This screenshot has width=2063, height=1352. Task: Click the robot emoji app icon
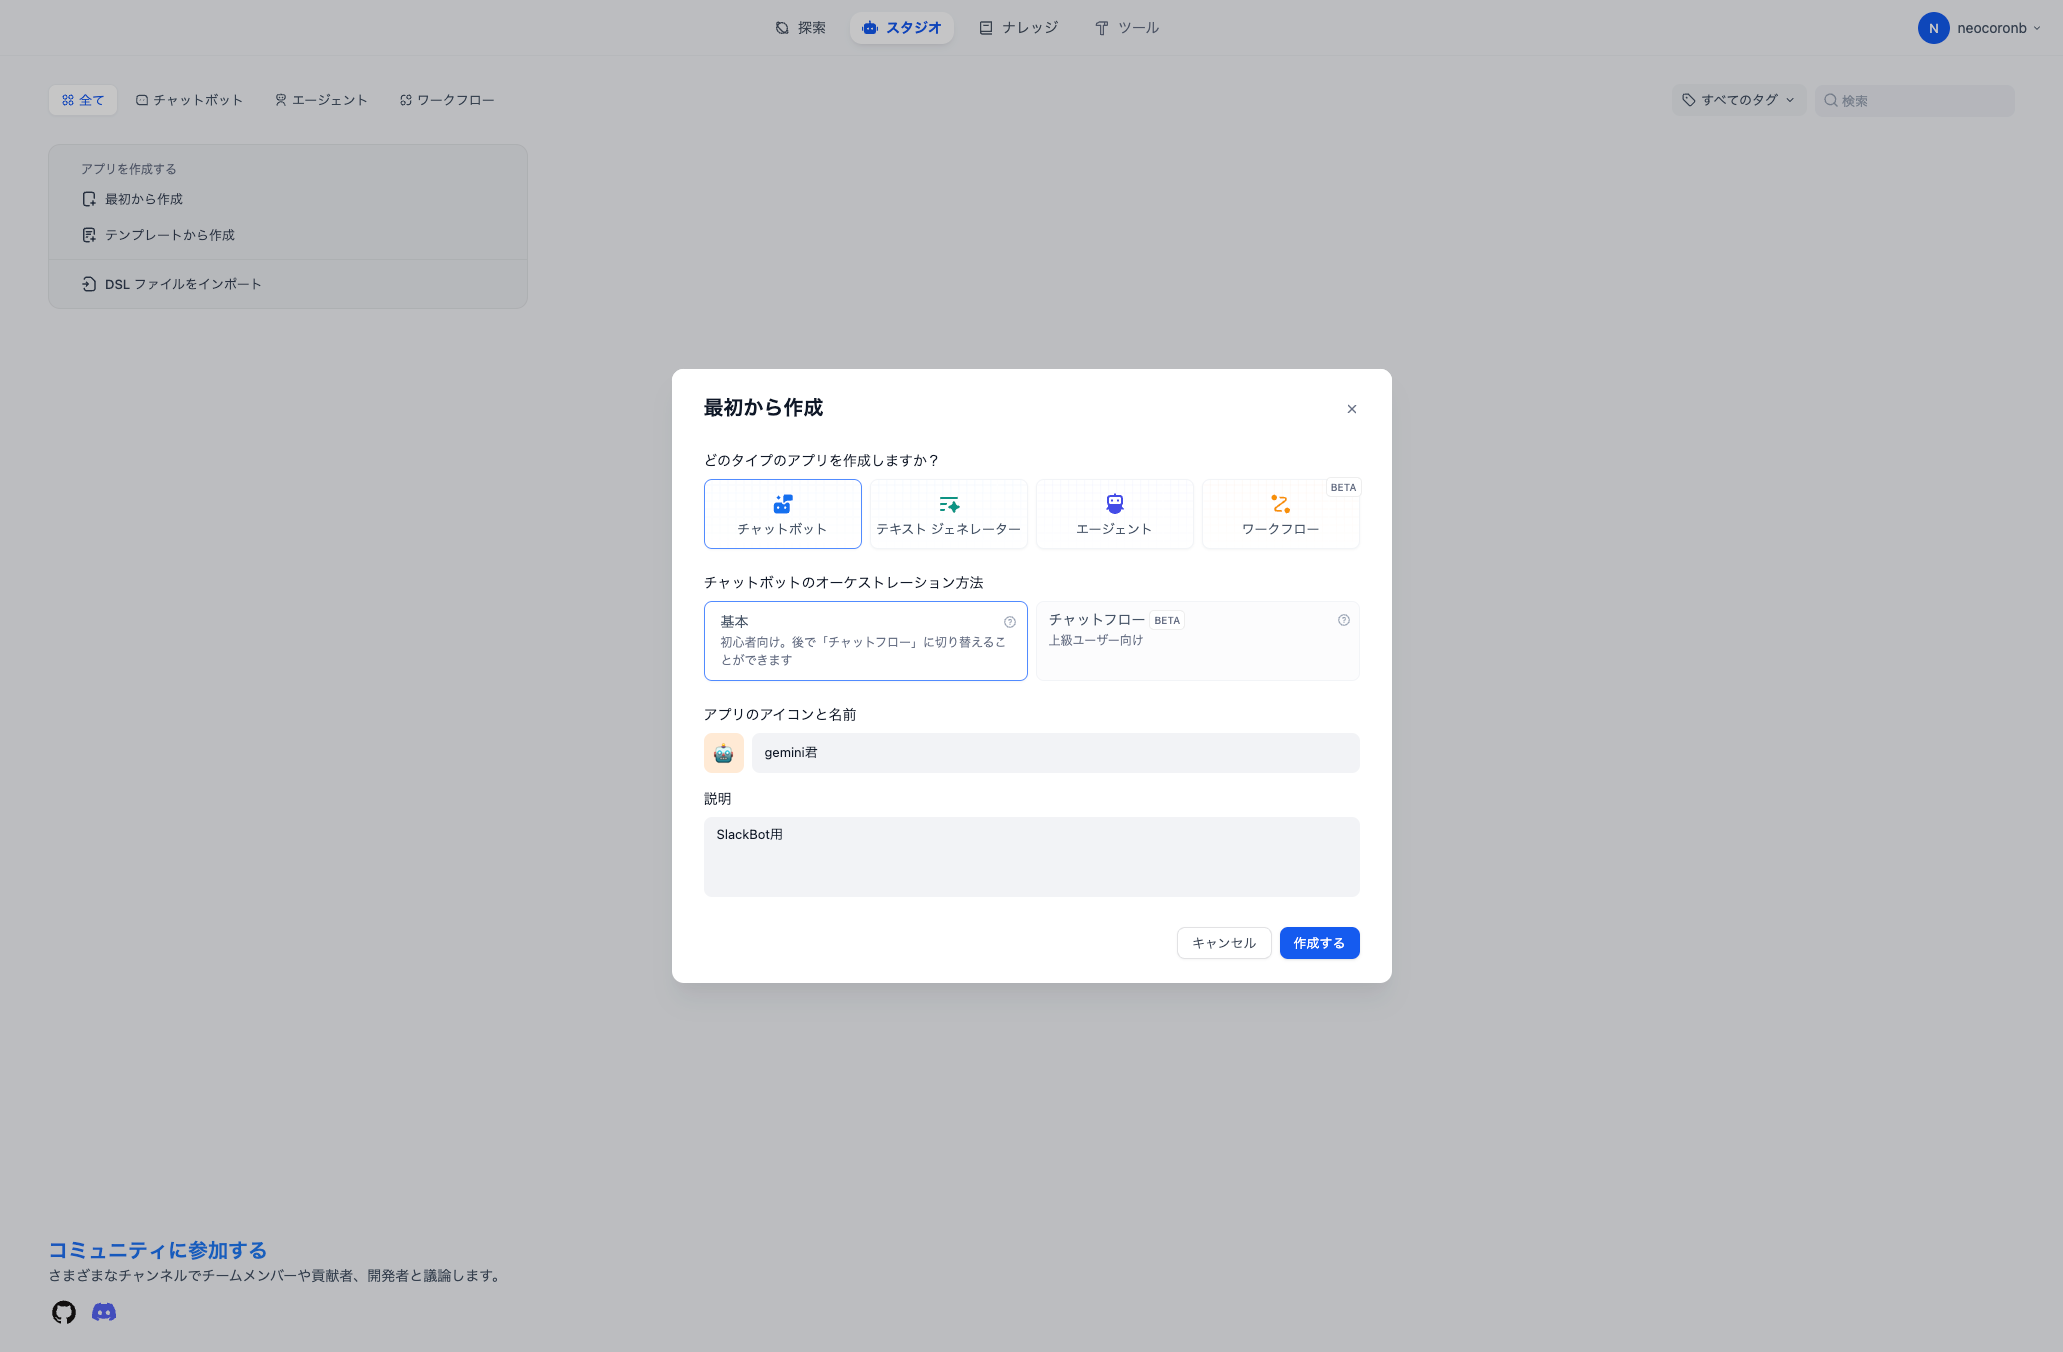click(x=723, y=753)
